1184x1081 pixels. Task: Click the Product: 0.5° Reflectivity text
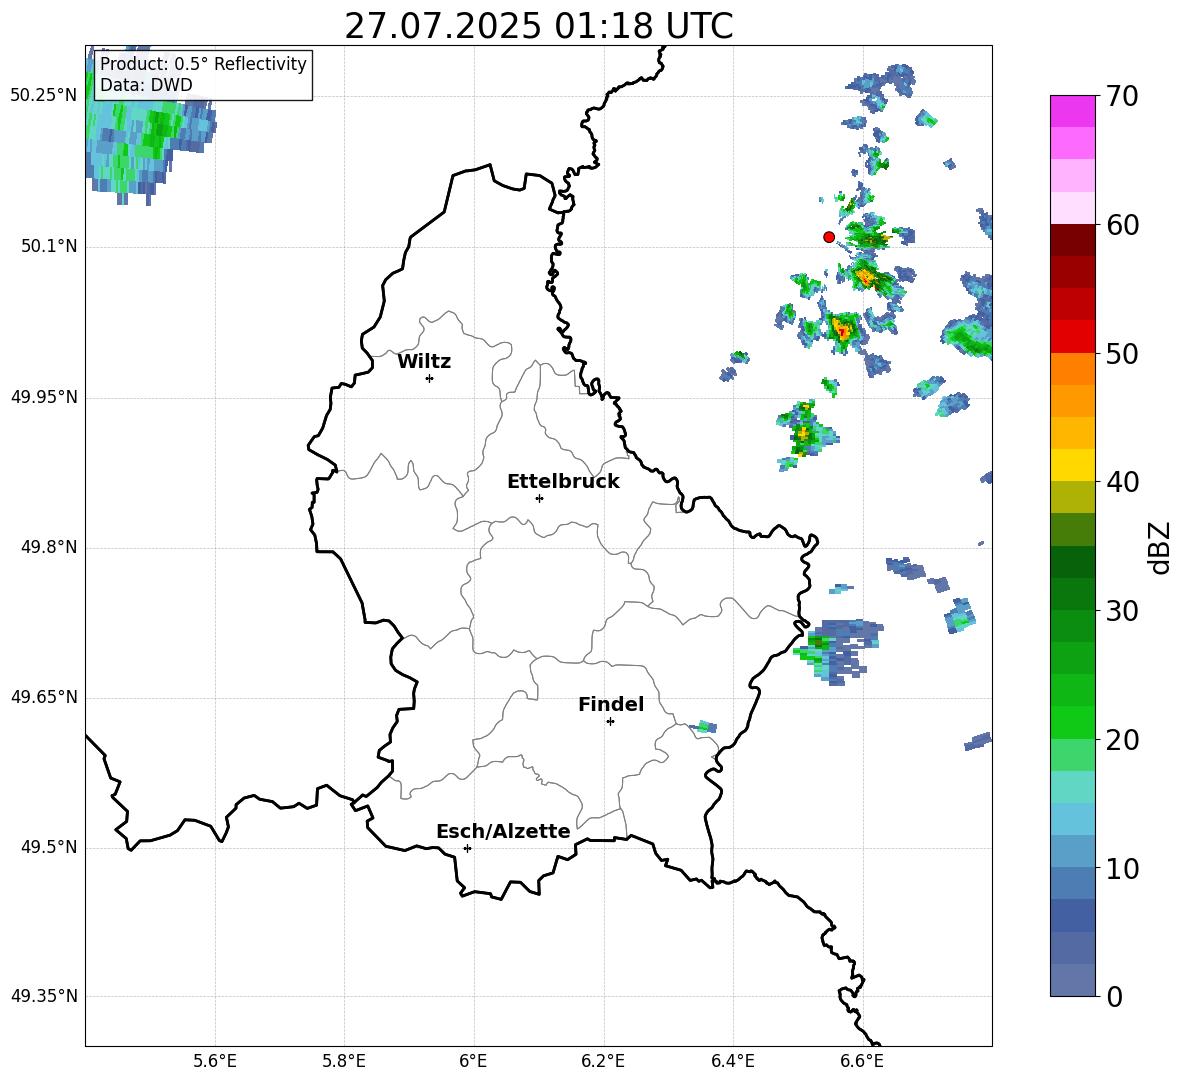(x=203, y=63)
